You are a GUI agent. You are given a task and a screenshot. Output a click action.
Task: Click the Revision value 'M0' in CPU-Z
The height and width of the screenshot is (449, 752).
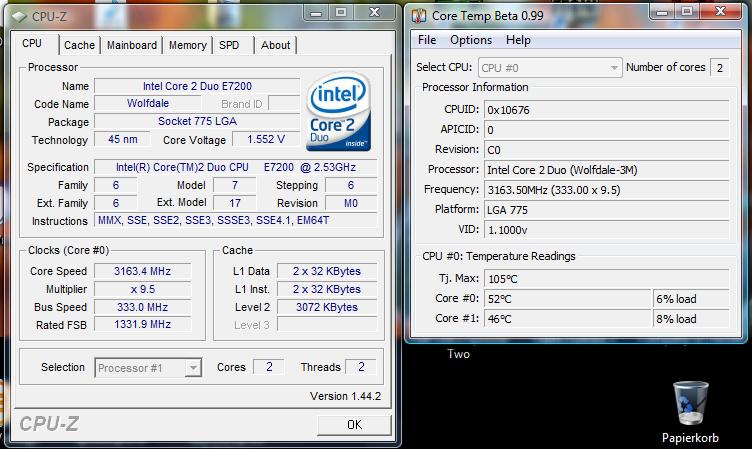click(351, 203)
